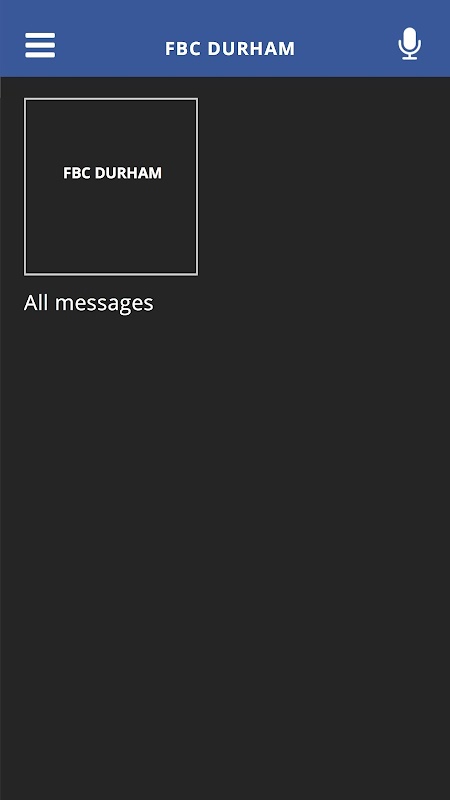Open menu with the three horizontal bars

coord(40,45)
